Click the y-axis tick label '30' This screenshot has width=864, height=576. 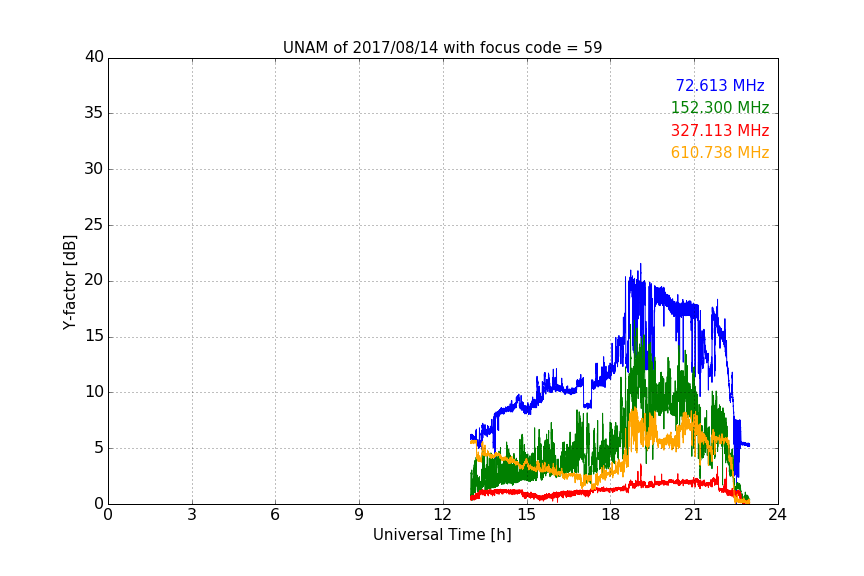[x=94, y=169]
